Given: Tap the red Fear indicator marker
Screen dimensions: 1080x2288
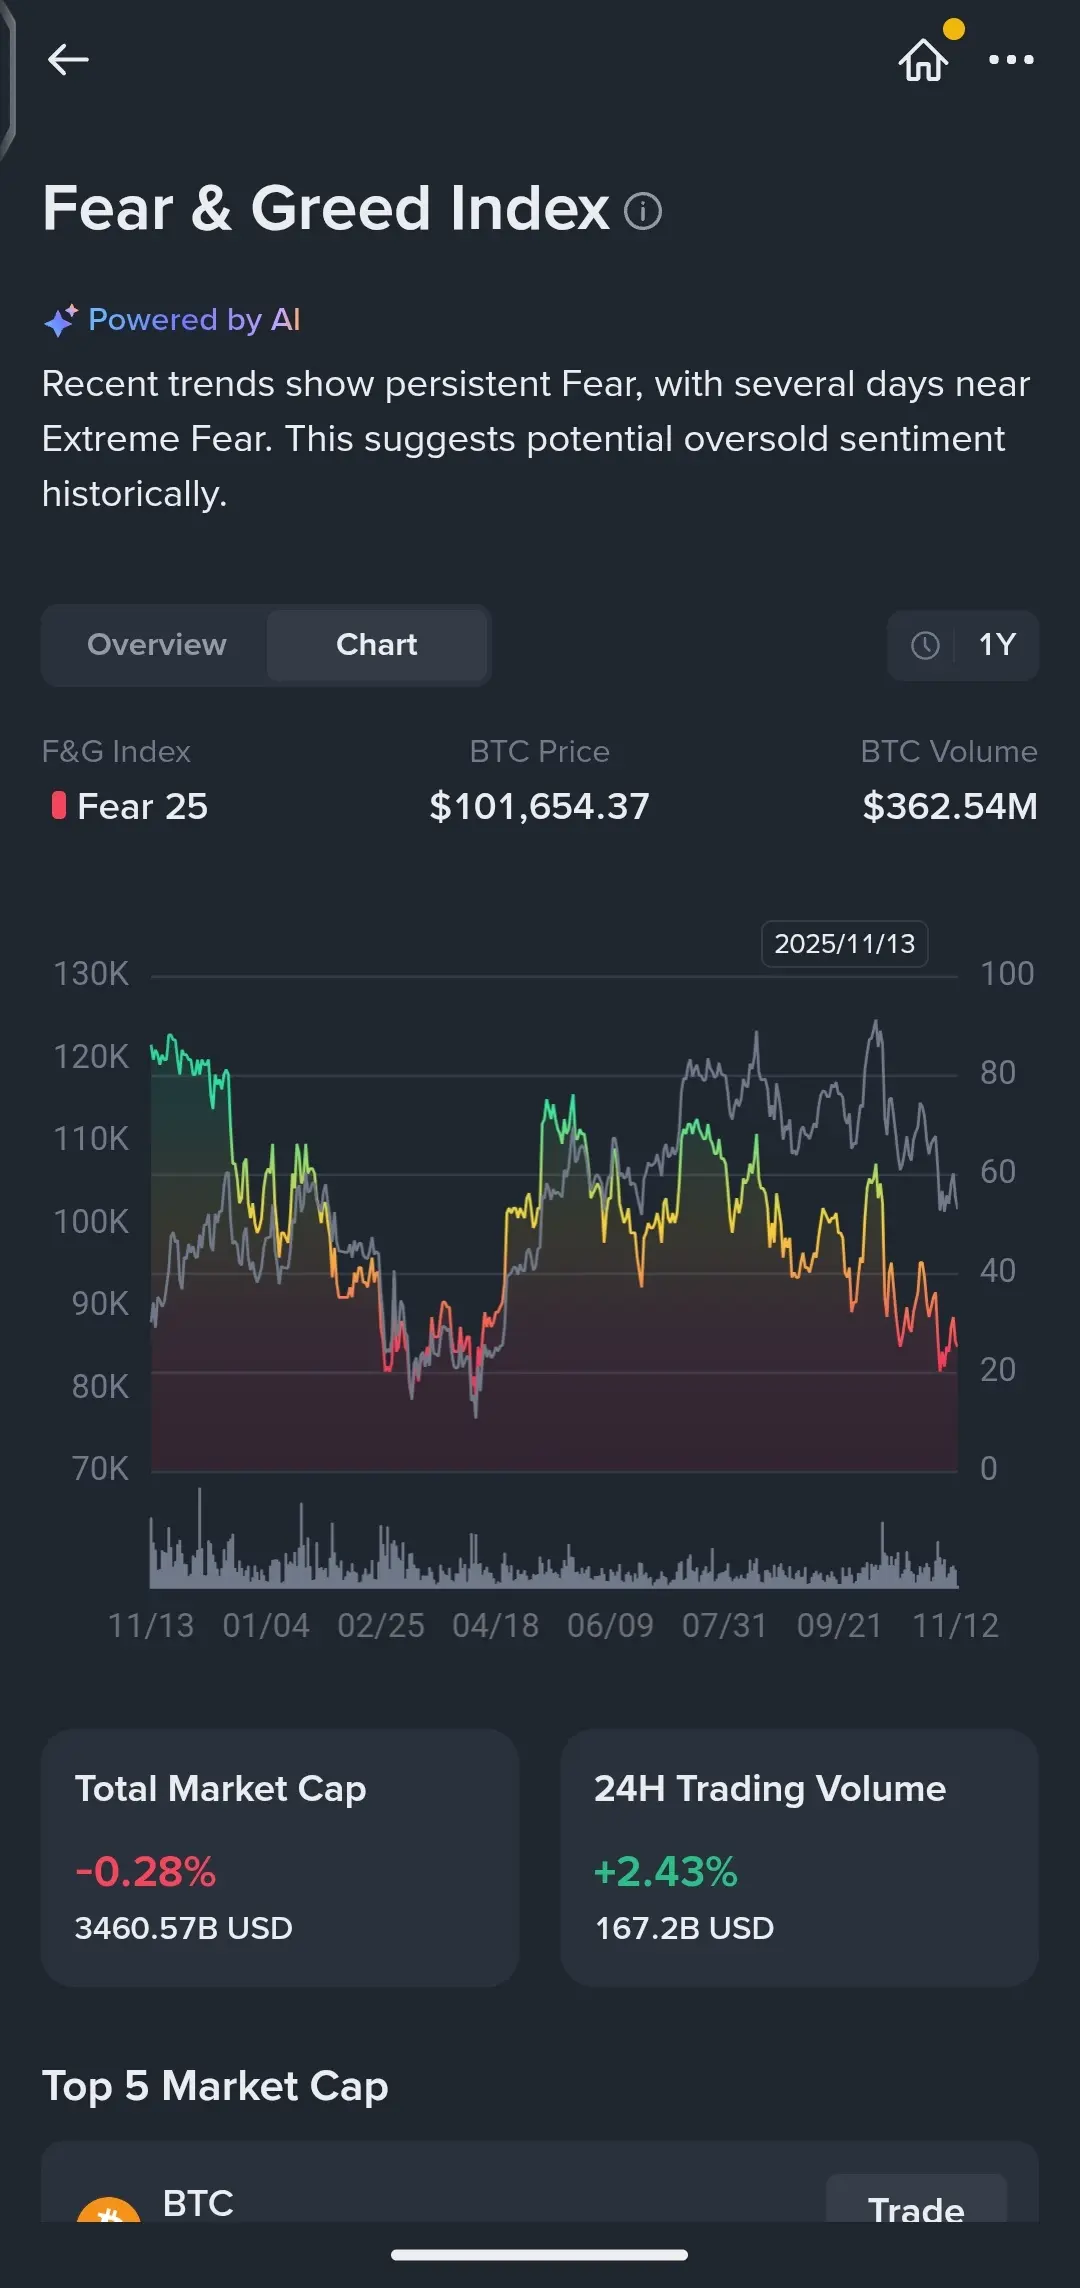Looking at the screenshot, I should [59, 806].
